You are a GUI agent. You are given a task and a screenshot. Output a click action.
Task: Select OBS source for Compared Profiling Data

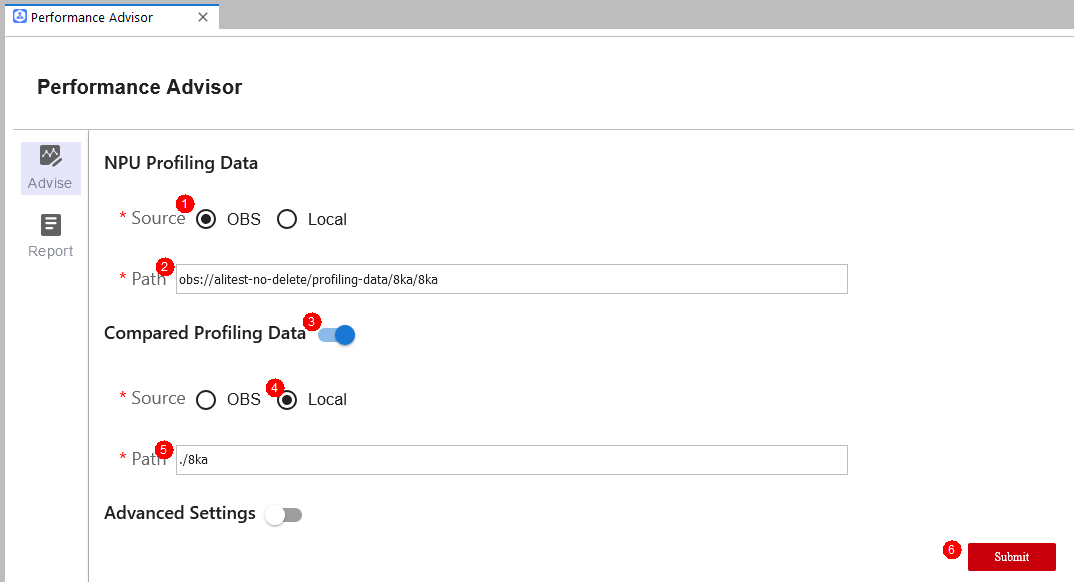tap(205, 400)
